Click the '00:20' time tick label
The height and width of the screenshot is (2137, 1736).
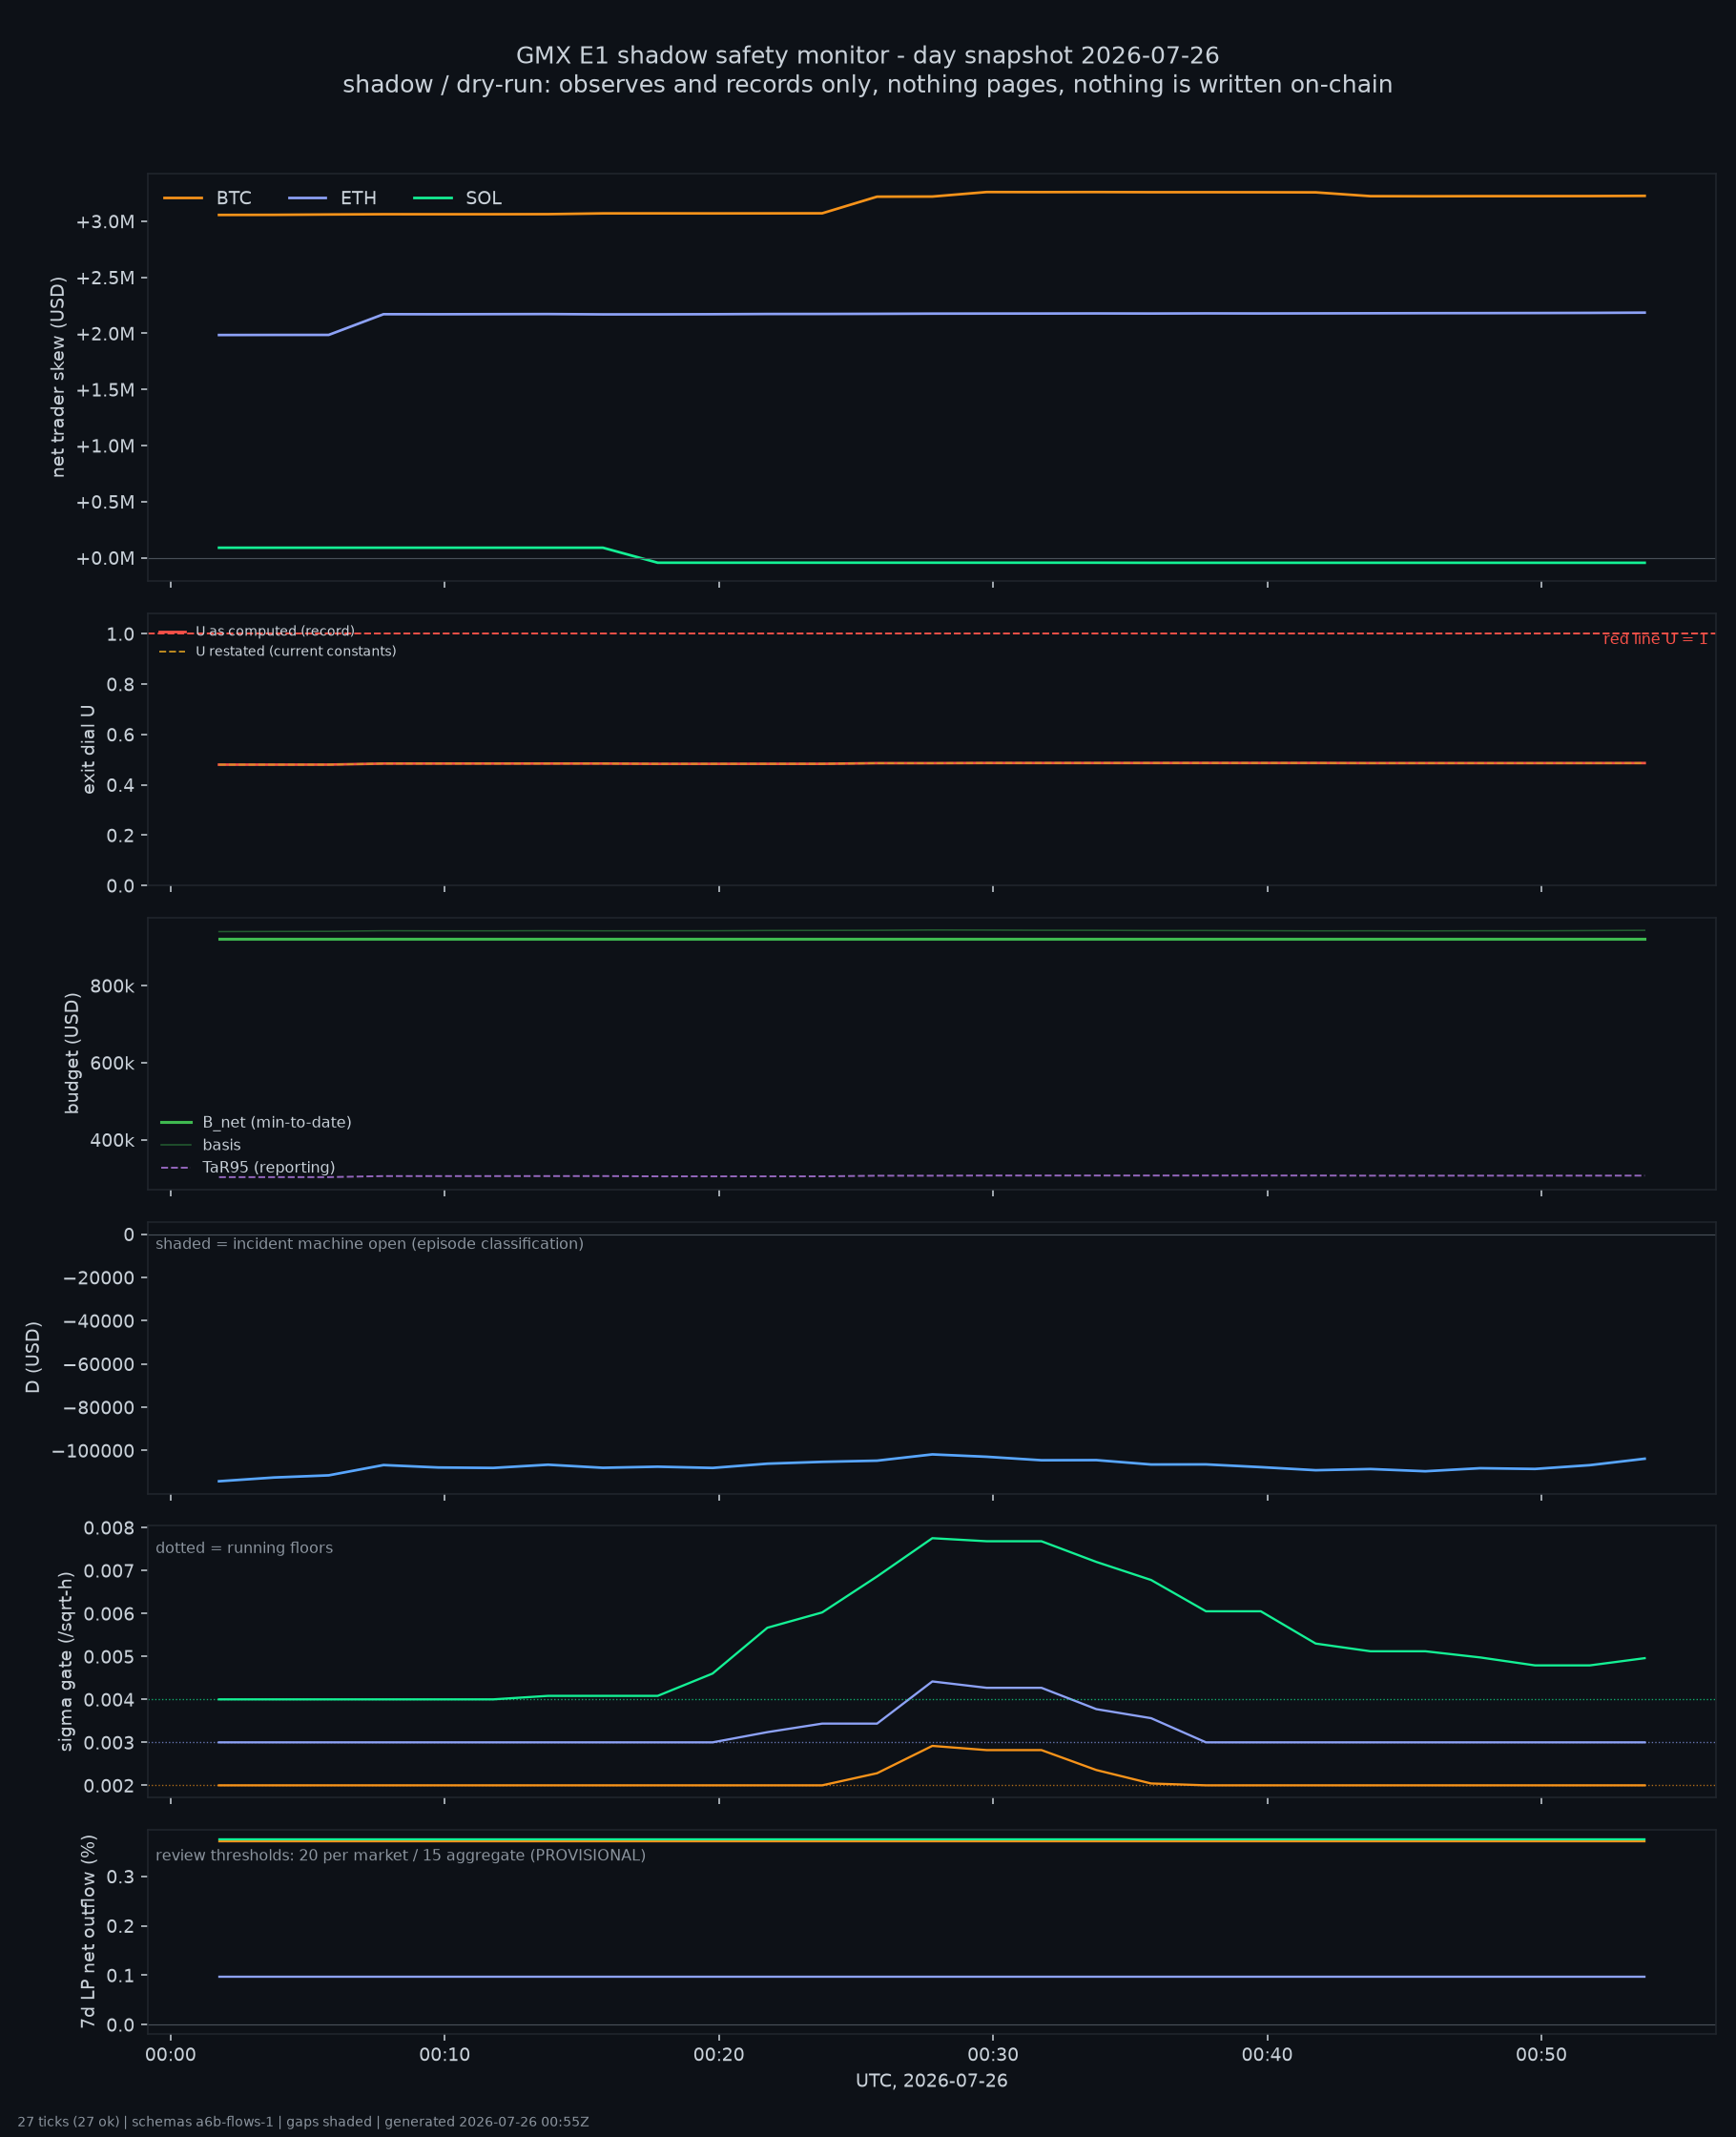click(x=719, y=2054)
